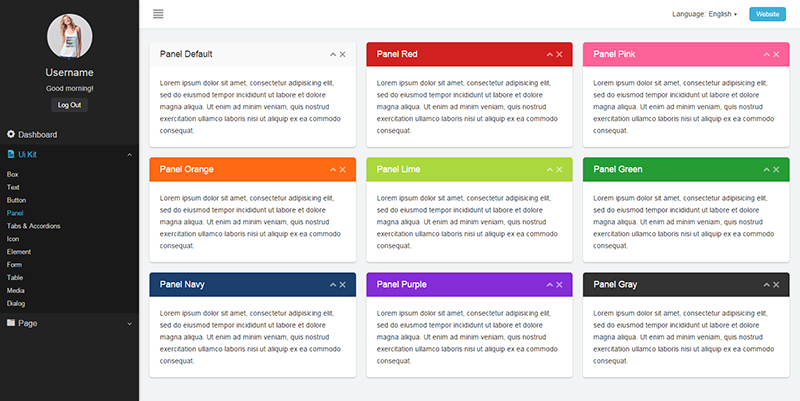Collapse the Panel Default card

coord(332,54)
